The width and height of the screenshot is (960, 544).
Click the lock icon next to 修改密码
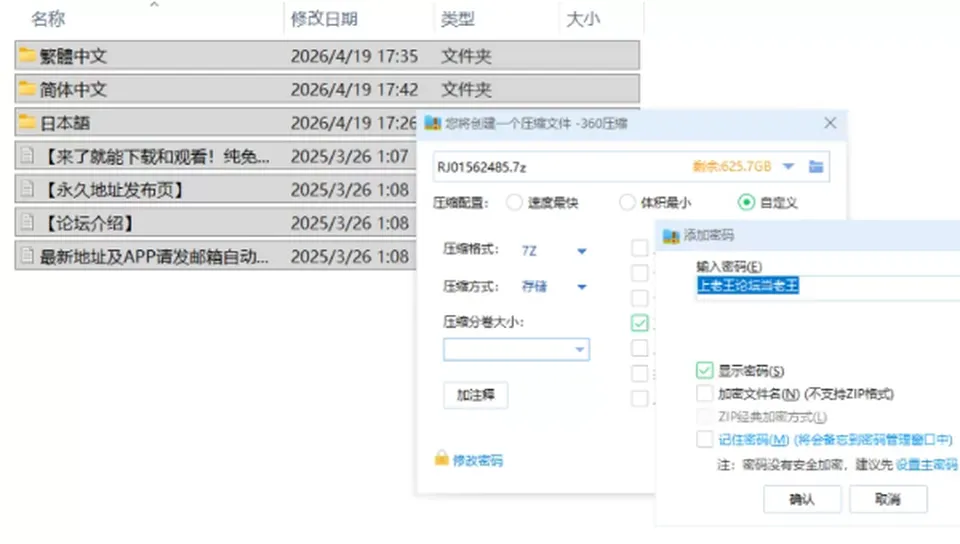pyautogui.click(x=441, y=458)
